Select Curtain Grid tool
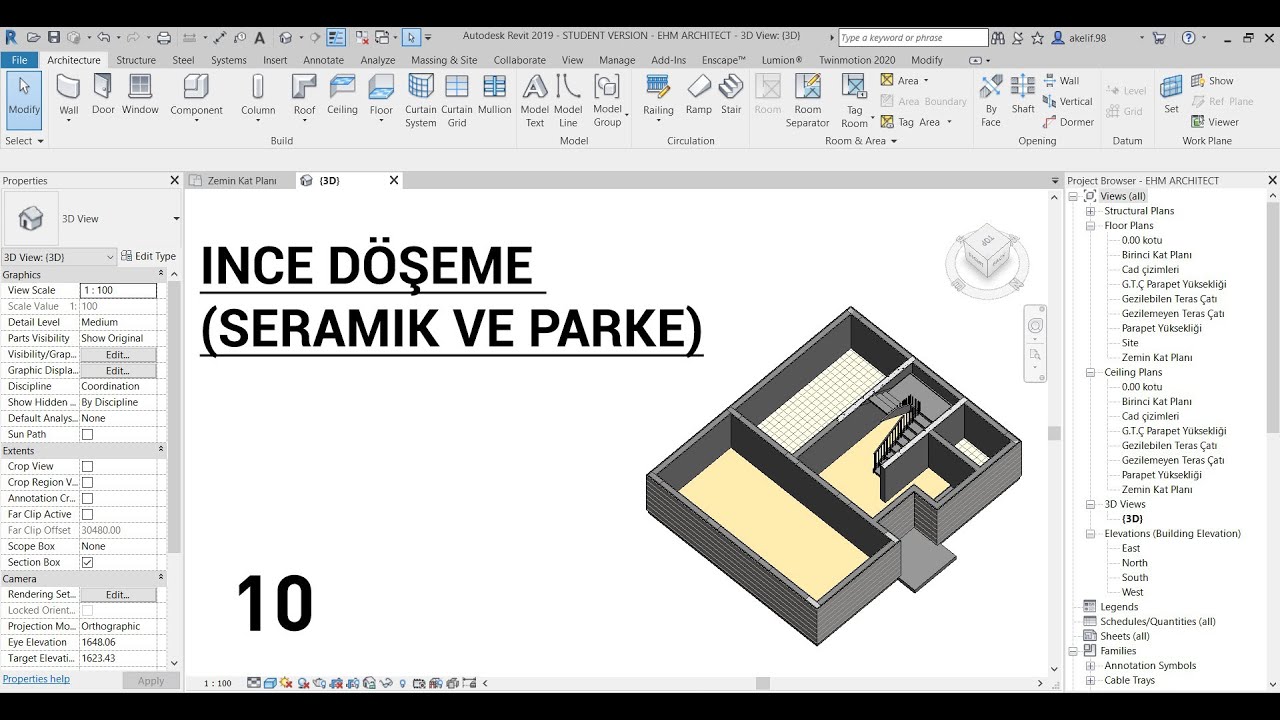Viewport: 1280px width, 720px height. coord(457,101)
